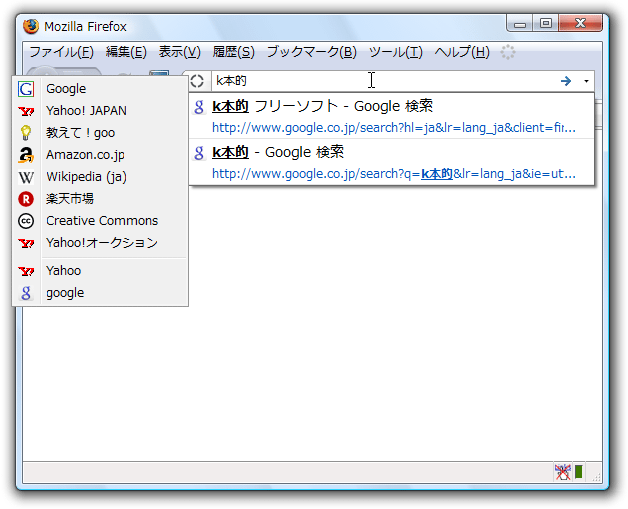Select lowercase google entry at list bottom

pyautogui.click(x=100, y=293)
